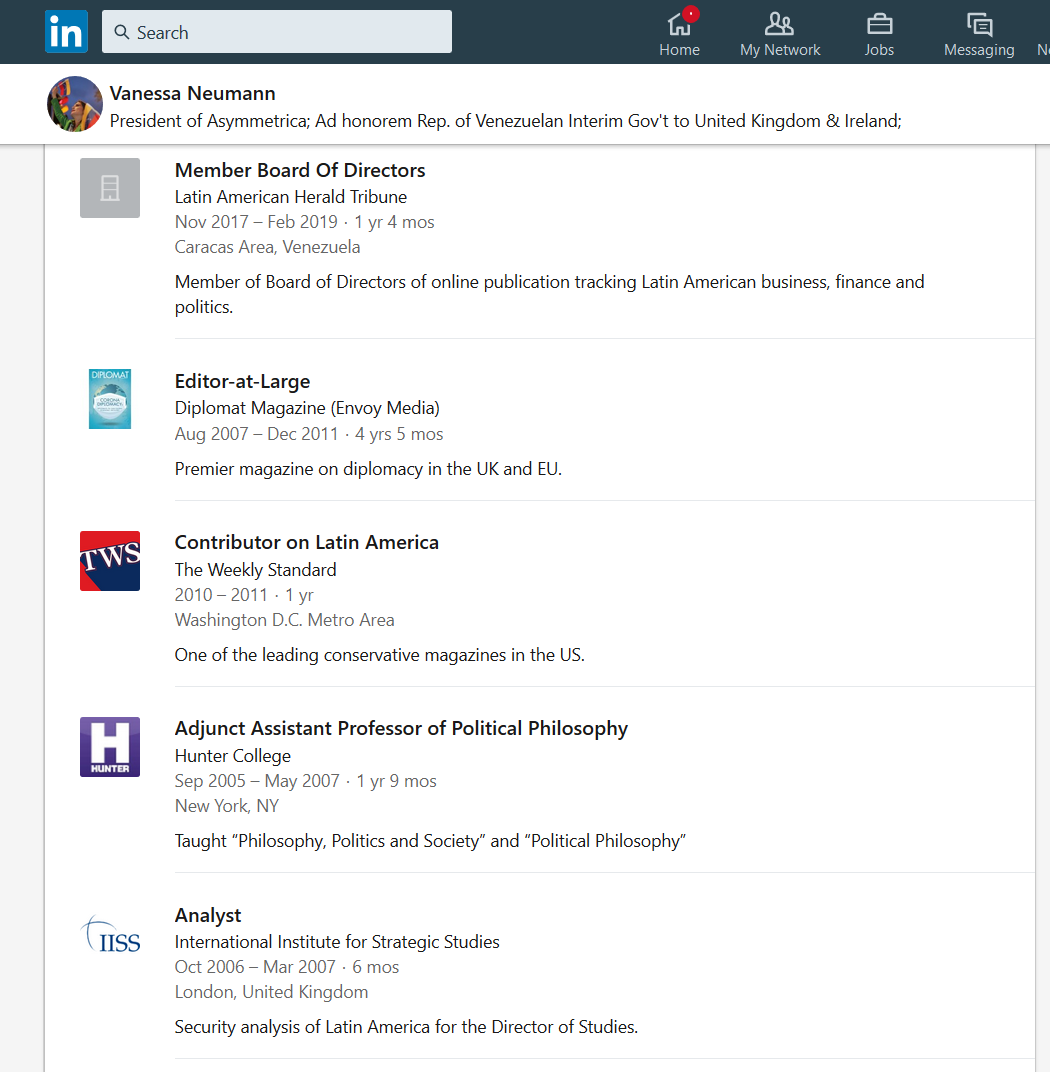Click 'One of the leading conservative magazines' description
1050x1072 pixels.
379,655
